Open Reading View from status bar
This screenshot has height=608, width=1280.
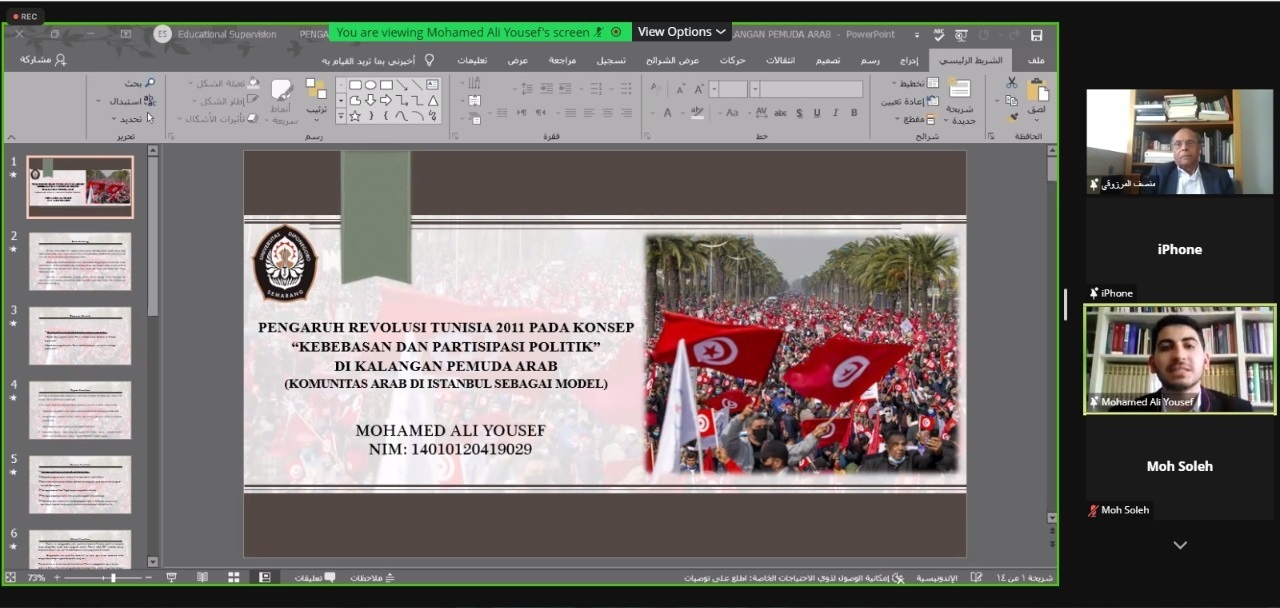pos(202,578)
